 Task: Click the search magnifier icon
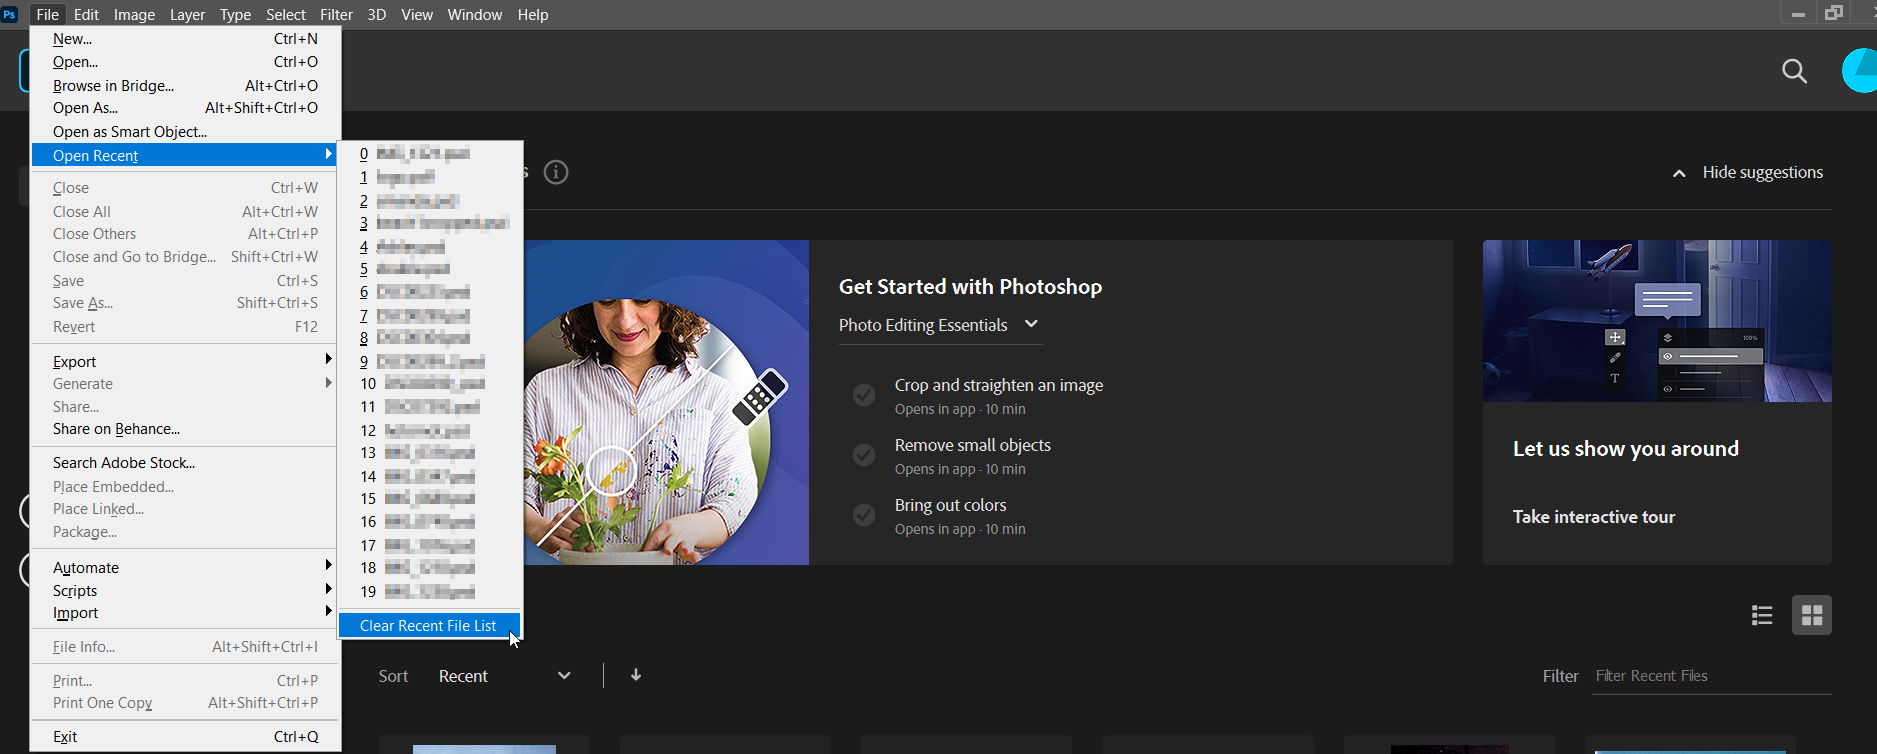[x=1794, y=71]
